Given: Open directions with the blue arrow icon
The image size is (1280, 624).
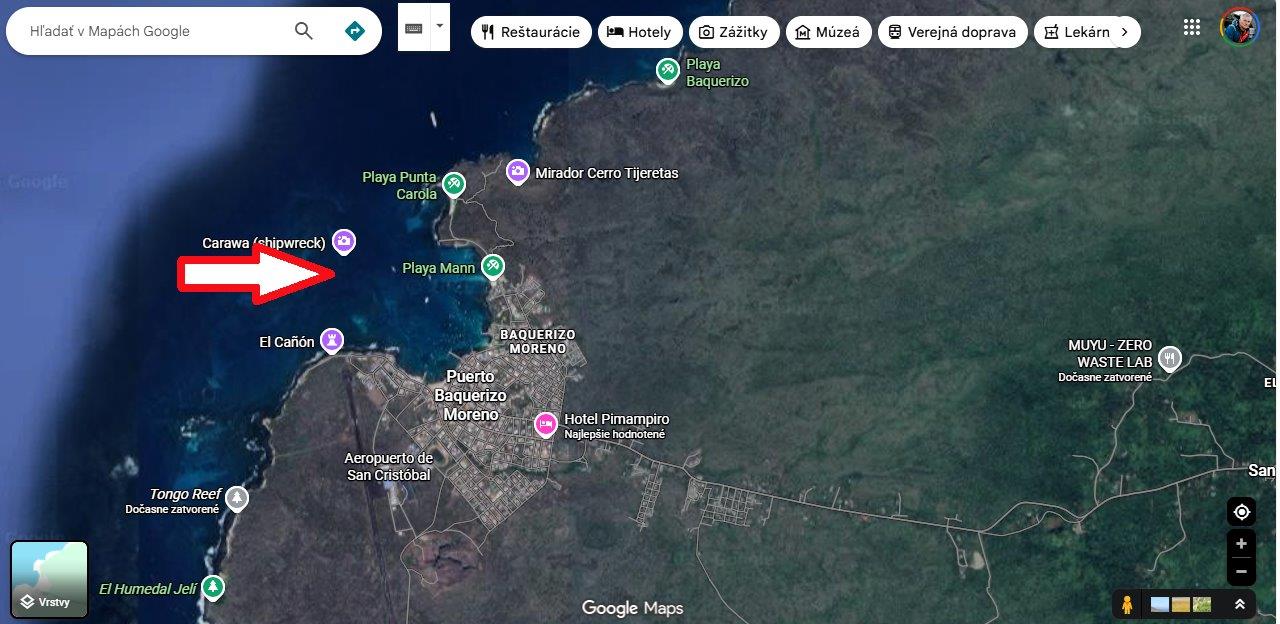Looking at the screenshot, I should click(354, 31).
